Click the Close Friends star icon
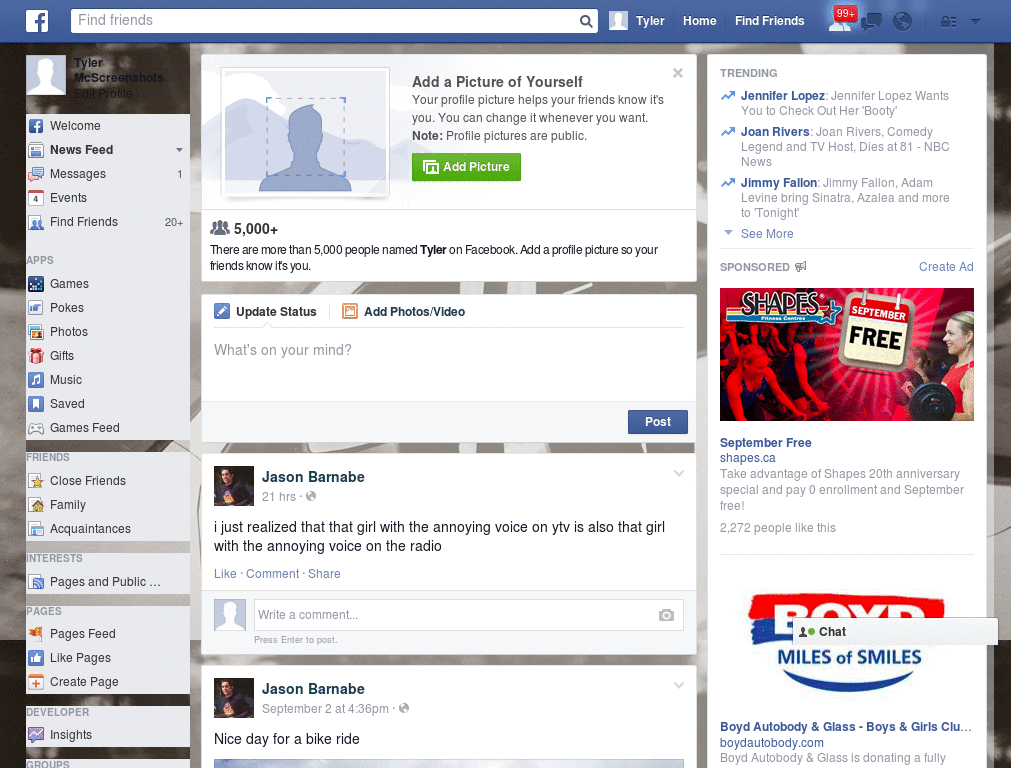Viewport: 1024px width, 768px height. click(x=36, y=481)
